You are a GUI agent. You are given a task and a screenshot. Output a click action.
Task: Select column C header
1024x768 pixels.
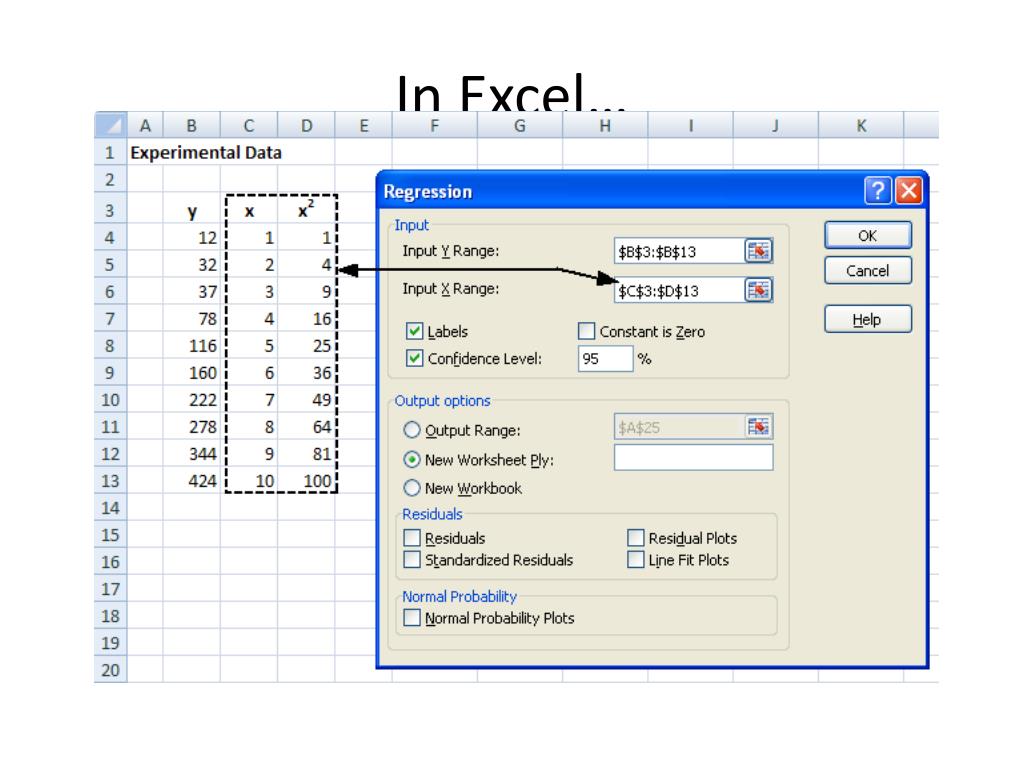tap(249, 125)
